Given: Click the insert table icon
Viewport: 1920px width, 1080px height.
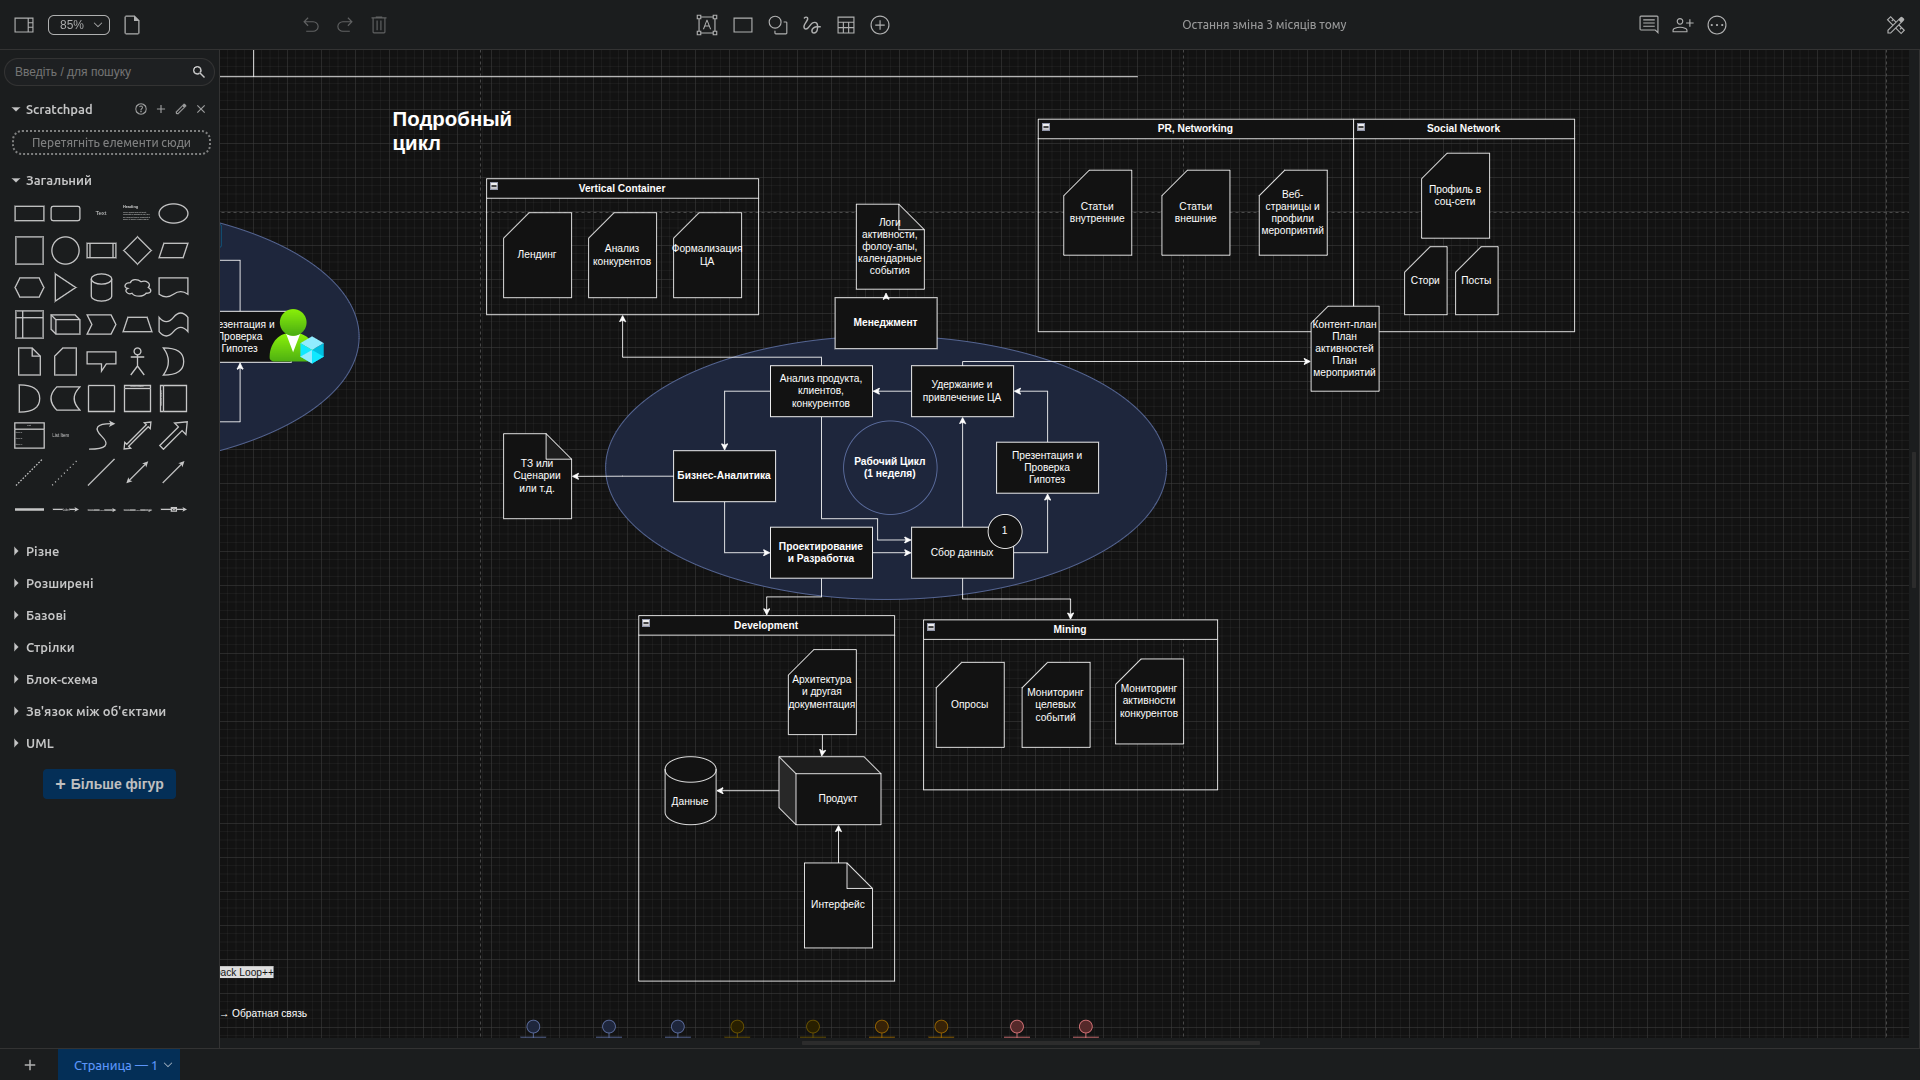Looking at the screenshot, I should click(x=846, y=25).
